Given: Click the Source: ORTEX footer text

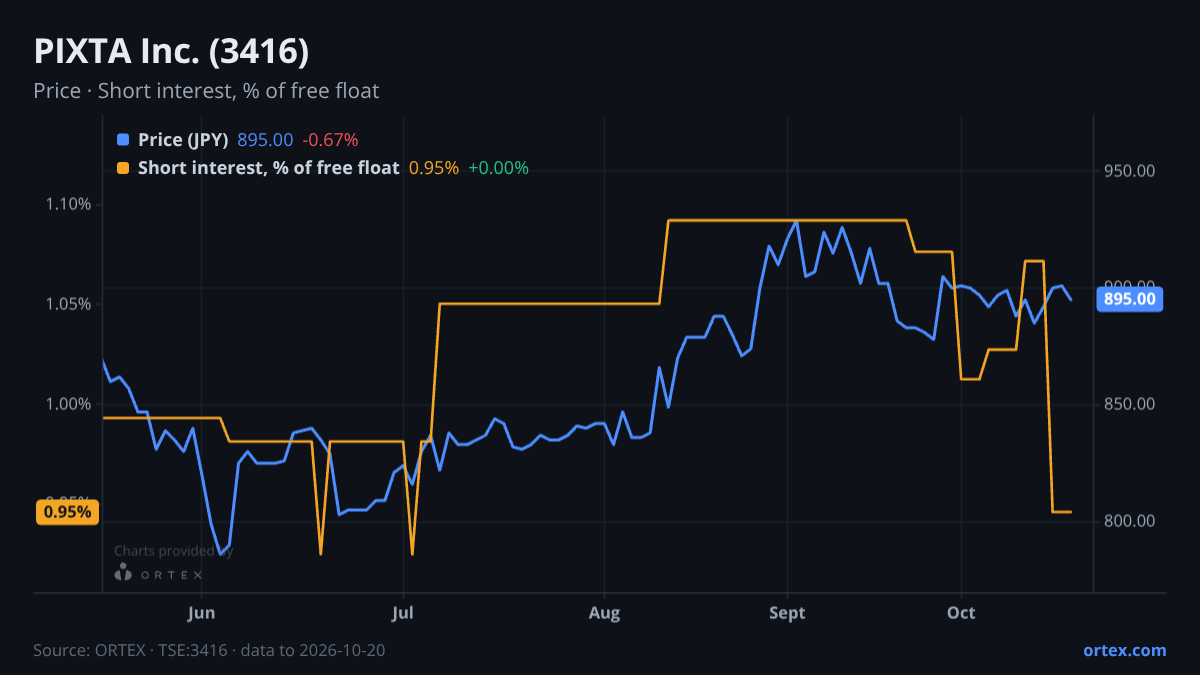Looking at the screenshot, I should 209,650.
